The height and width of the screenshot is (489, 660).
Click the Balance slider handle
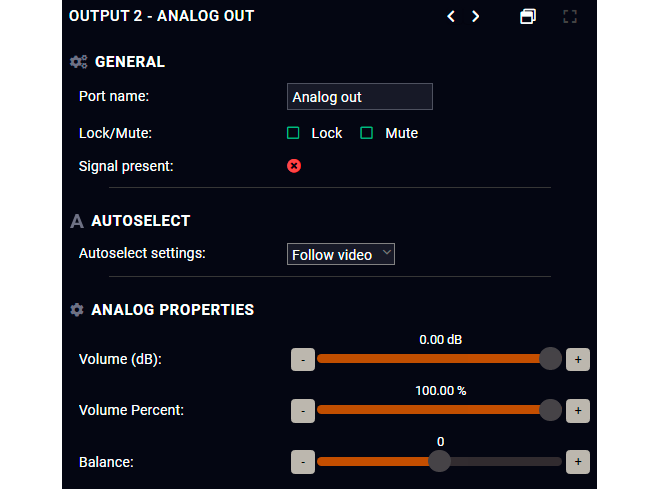[439, 461]
